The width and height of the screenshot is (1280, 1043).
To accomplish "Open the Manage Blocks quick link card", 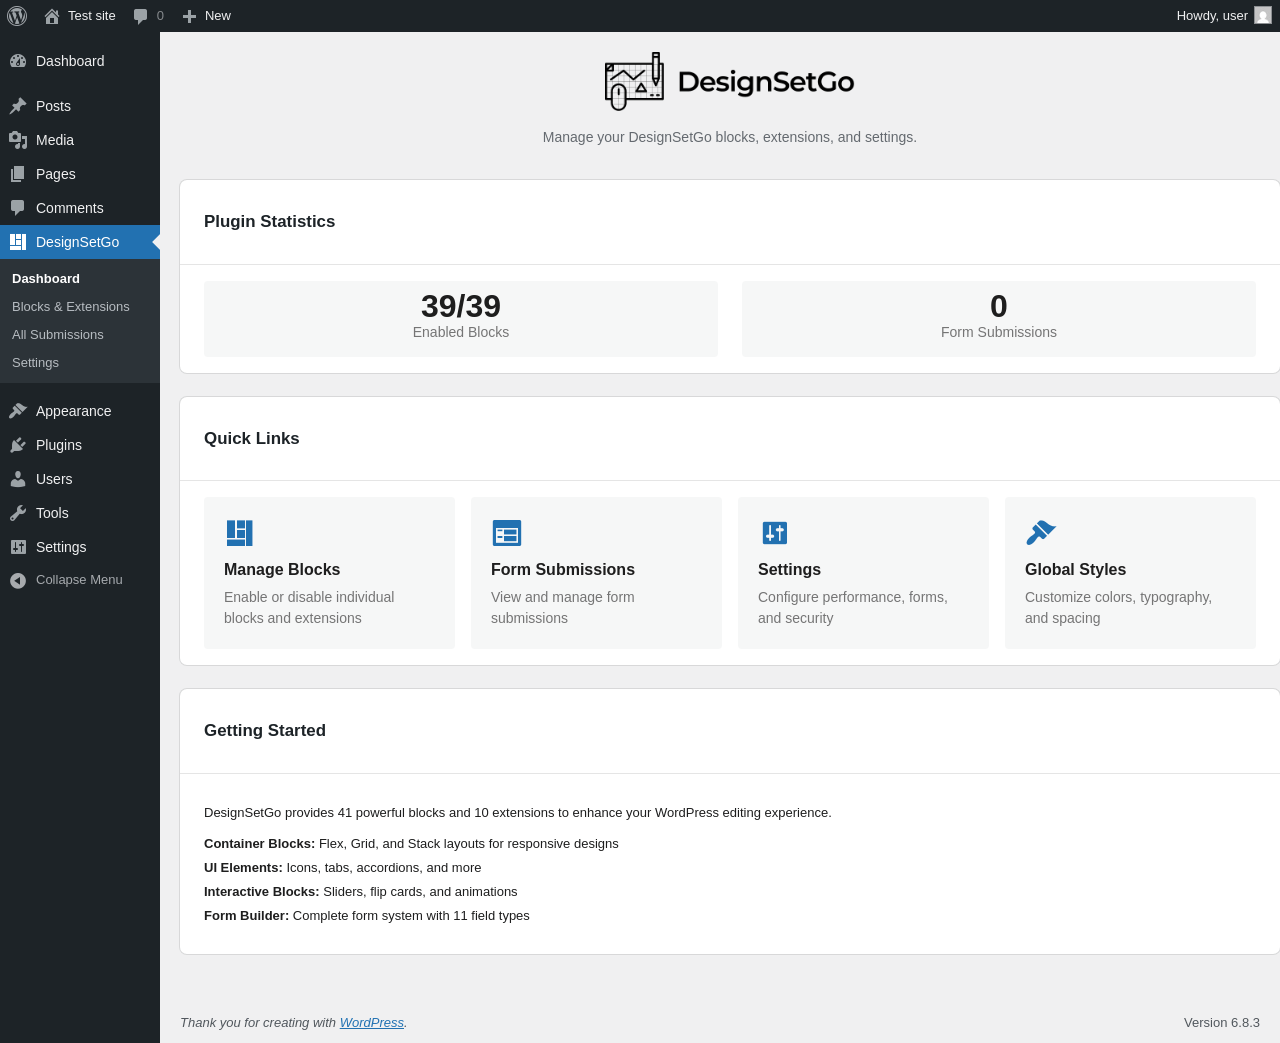I will 329,573.
